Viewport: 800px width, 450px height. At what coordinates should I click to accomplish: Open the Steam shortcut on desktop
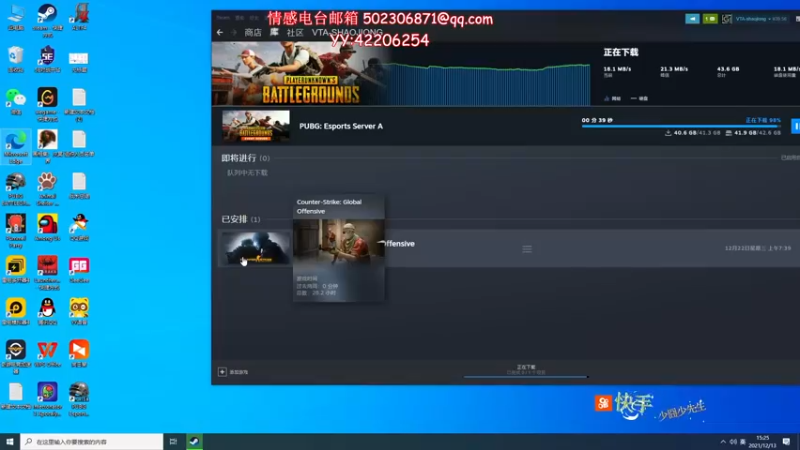click(47, 19)
